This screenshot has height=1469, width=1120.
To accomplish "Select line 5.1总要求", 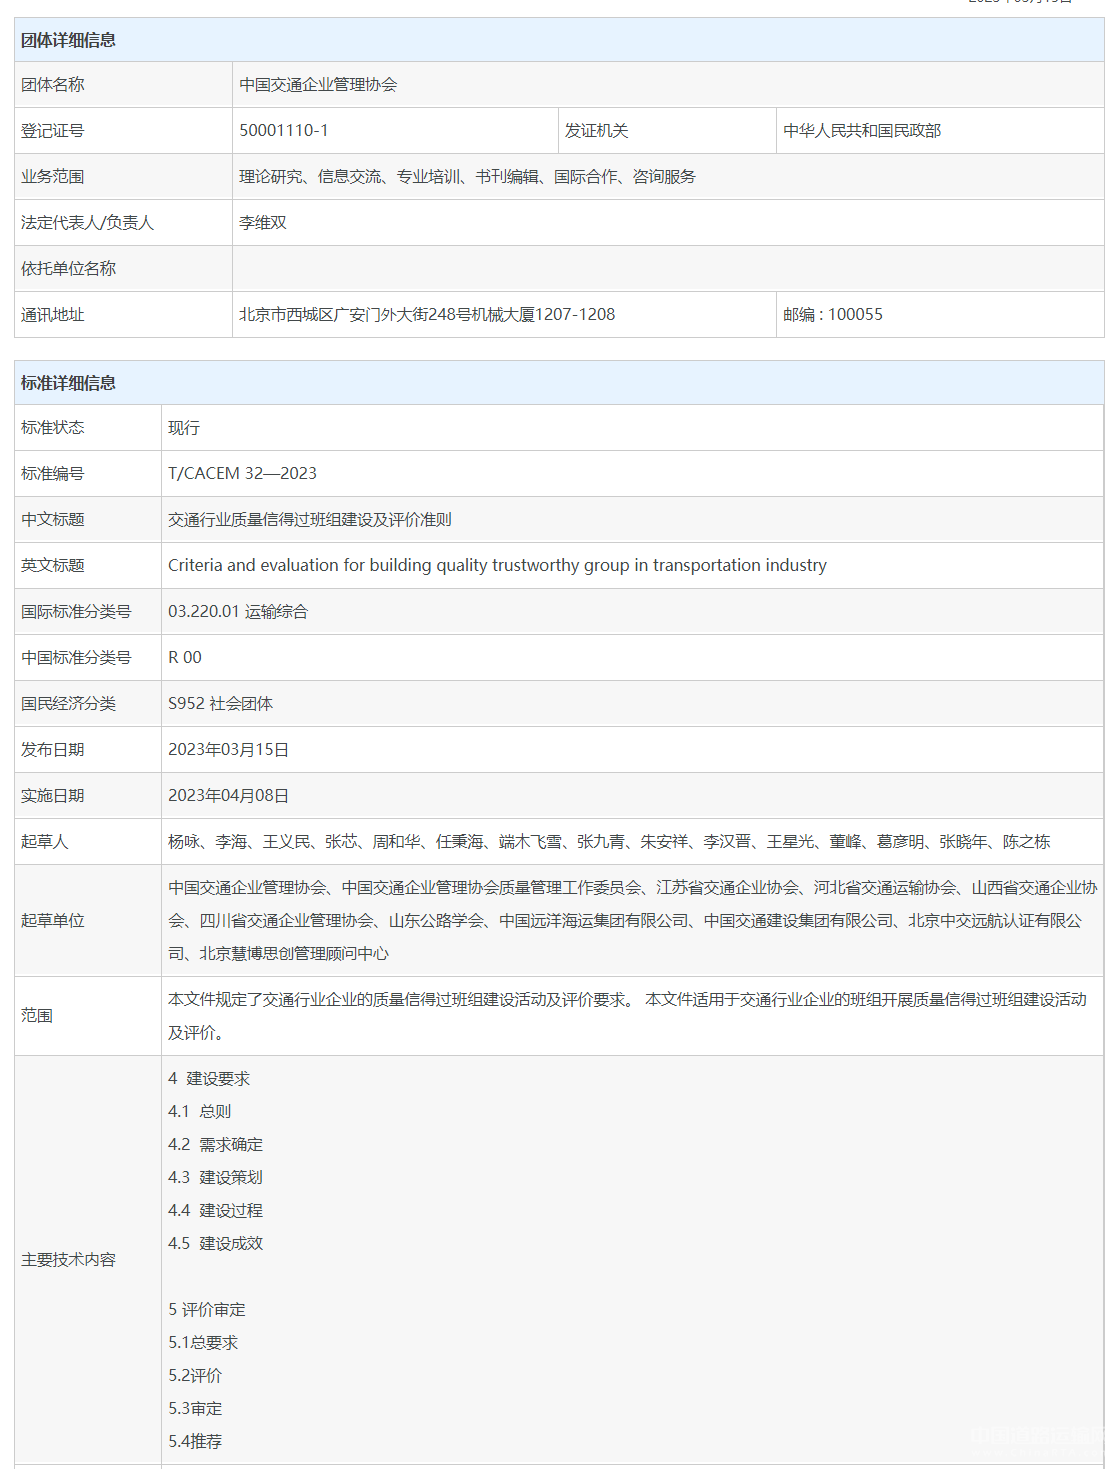I will pyautogui.click(x=203, y=1343).
